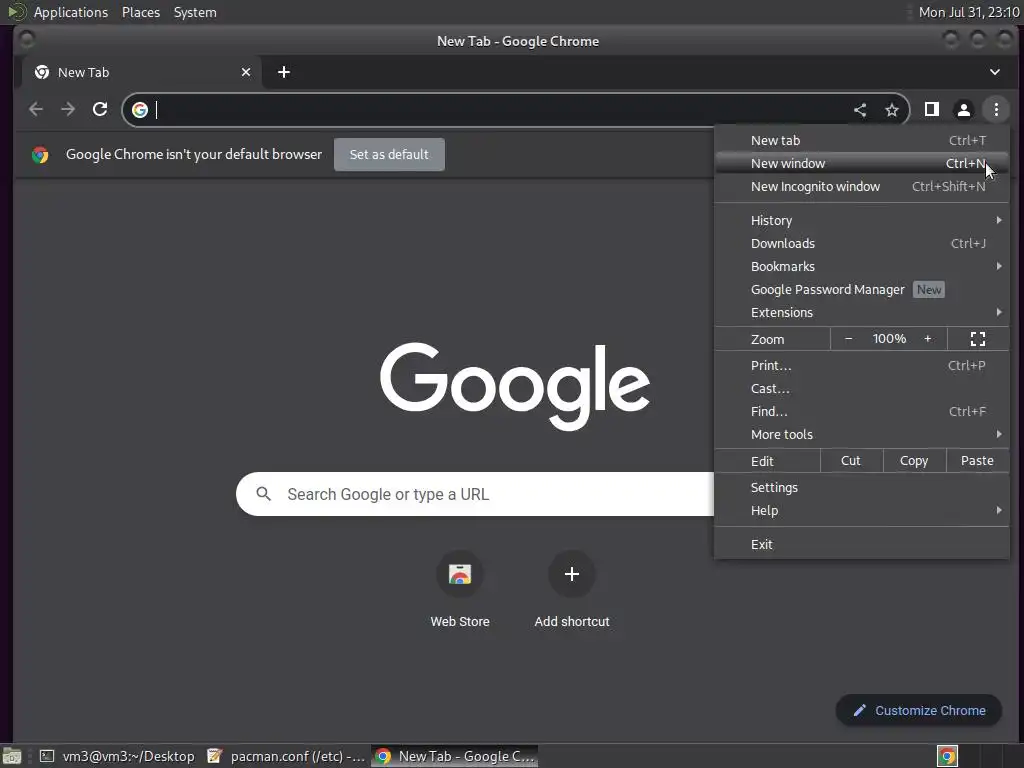Click Paste in the Edit row

coord(977,460)
